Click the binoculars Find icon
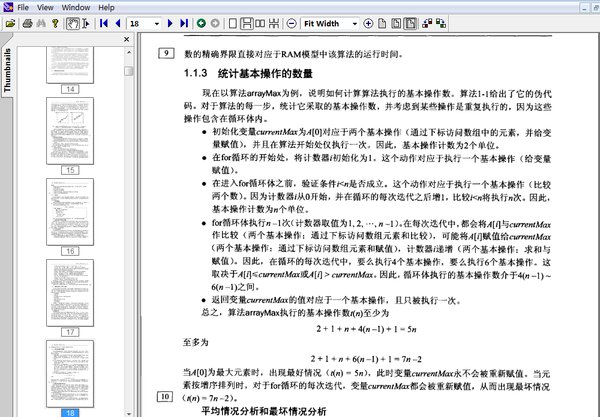Viewport: 600px width, 417px height. 41,24
